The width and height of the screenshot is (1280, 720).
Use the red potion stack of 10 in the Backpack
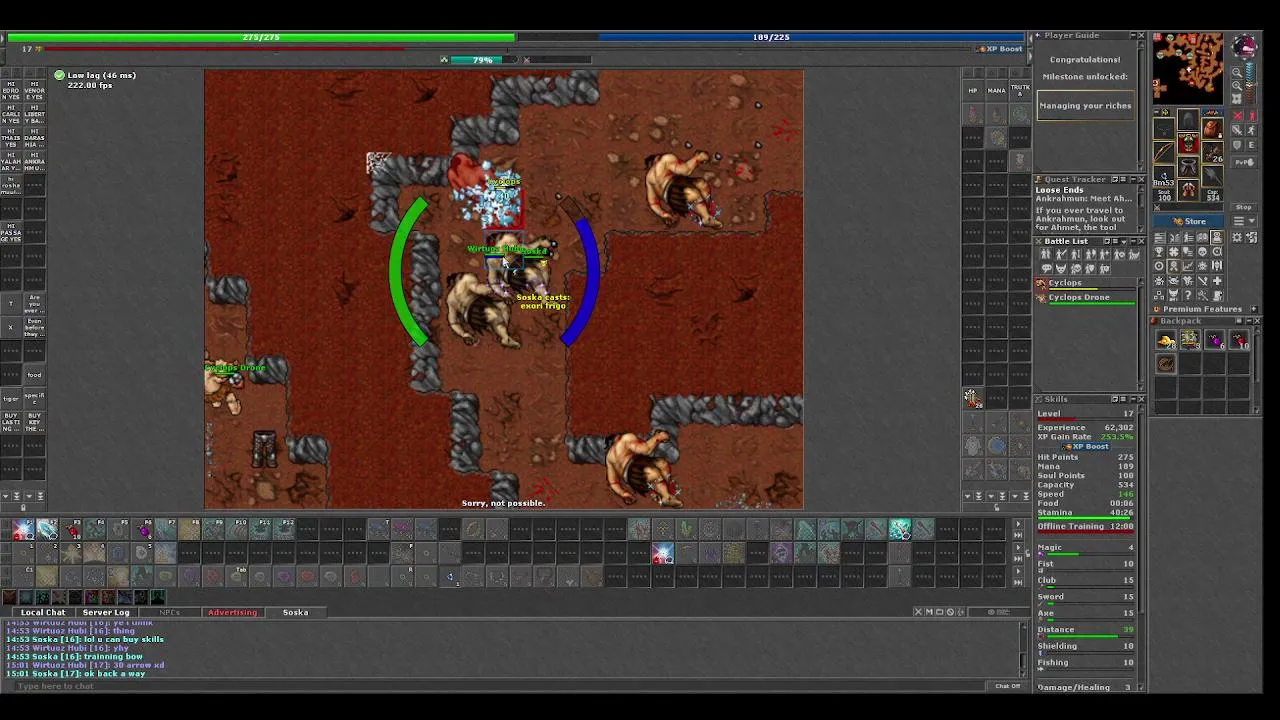(x=1238, y=341)
